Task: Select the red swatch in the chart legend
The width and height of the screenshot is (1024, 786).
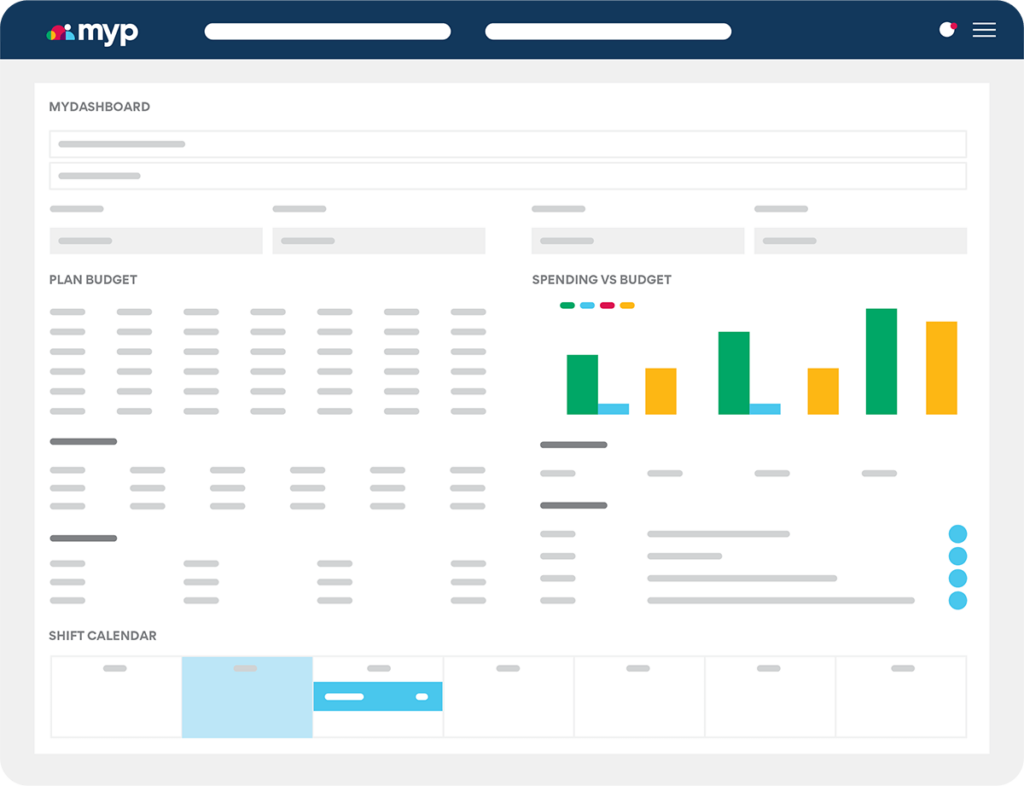Action: 608,305
